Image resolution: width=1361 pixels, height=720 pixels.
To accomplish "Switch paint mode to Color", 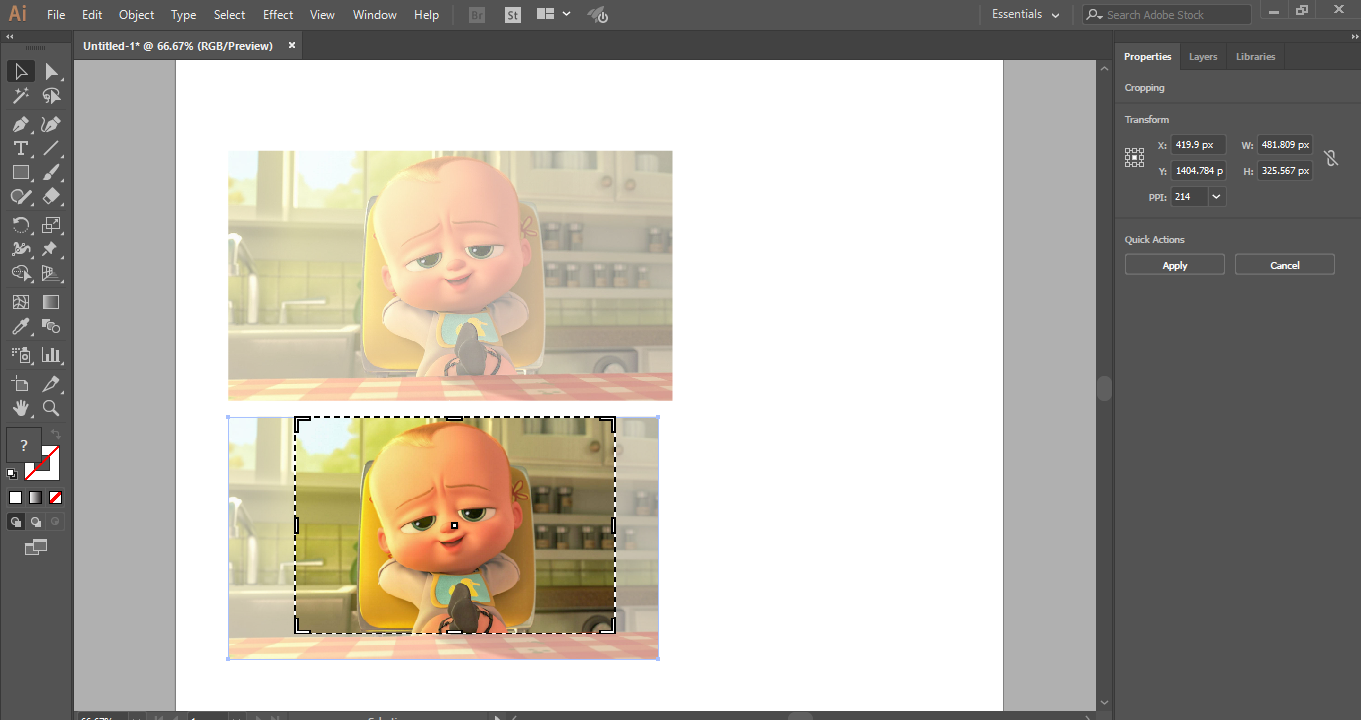I will 15,497.
